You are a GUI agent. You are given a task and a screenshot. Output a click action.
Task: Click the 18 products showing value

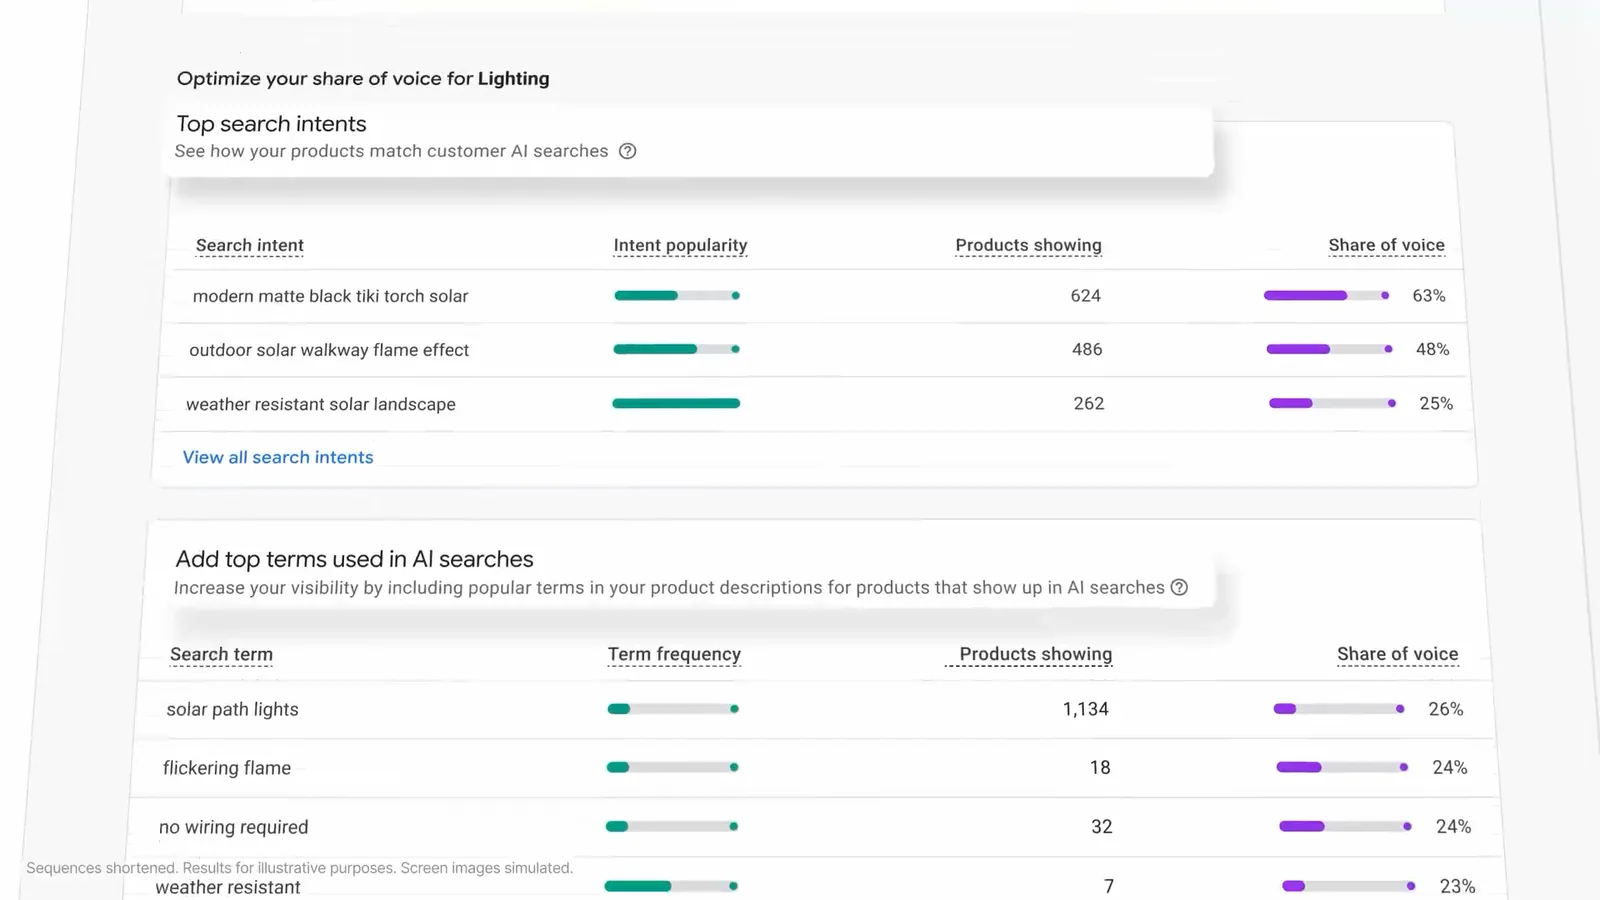1100,767
